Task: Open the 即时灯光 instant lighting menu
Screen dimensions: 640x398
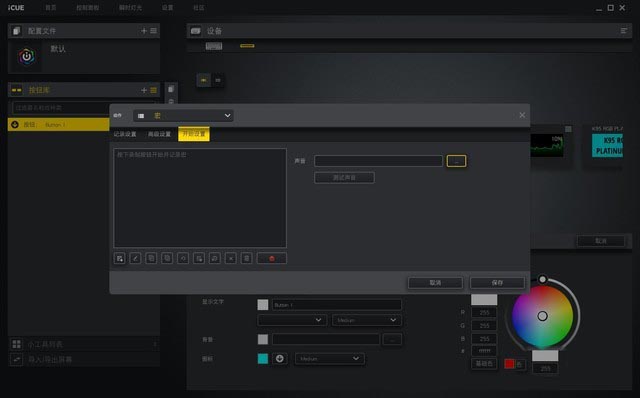Action: click(x=130, y=8)
